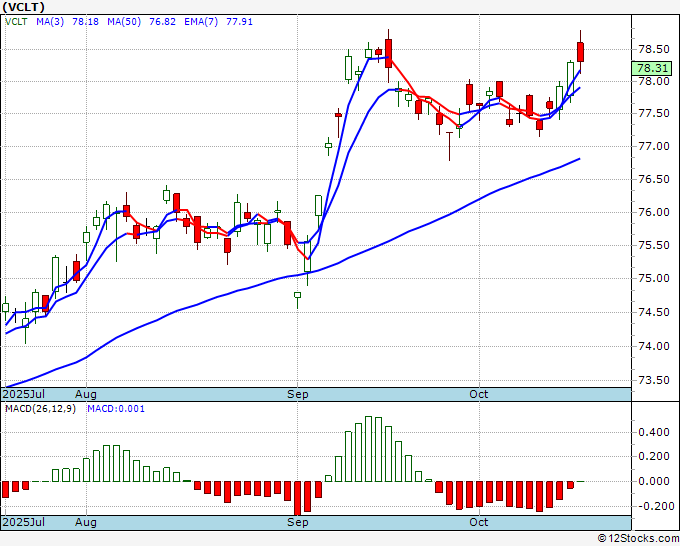This screenshot has width=680, height=546.
Task: Click the 78.50 price axis label
Action: 654,49
